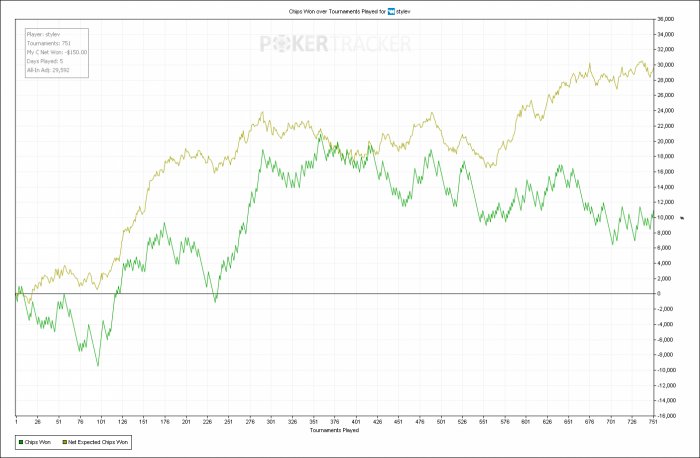The width and height of the screenshot is (700, 458).
Task: Click the 'Tournaments Played' x-axis title
Action: [x=334, y=430]
